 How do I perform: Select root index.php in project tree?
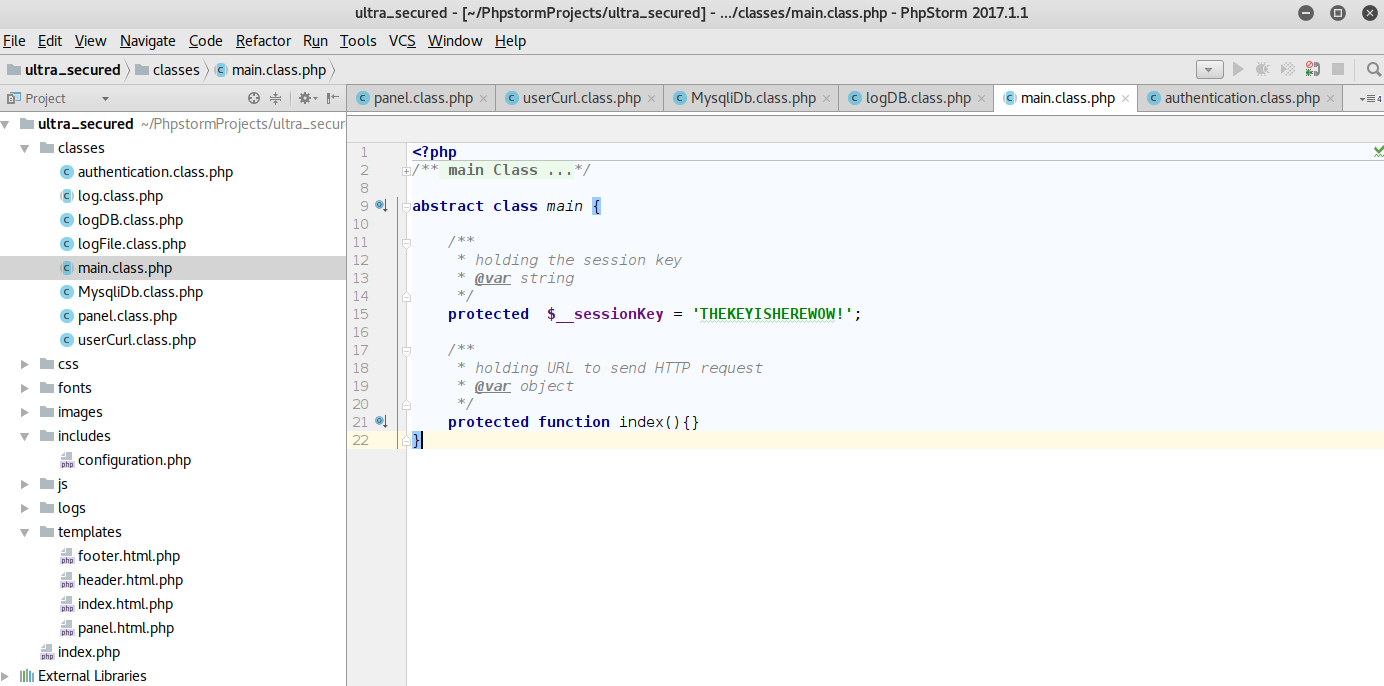click(89, 652)
